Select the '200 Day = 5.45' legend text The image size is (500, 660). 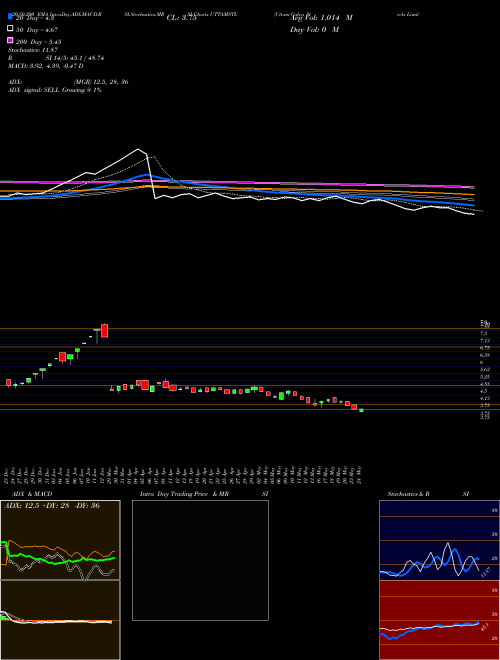pyautogui.click(x=38, y=41)
